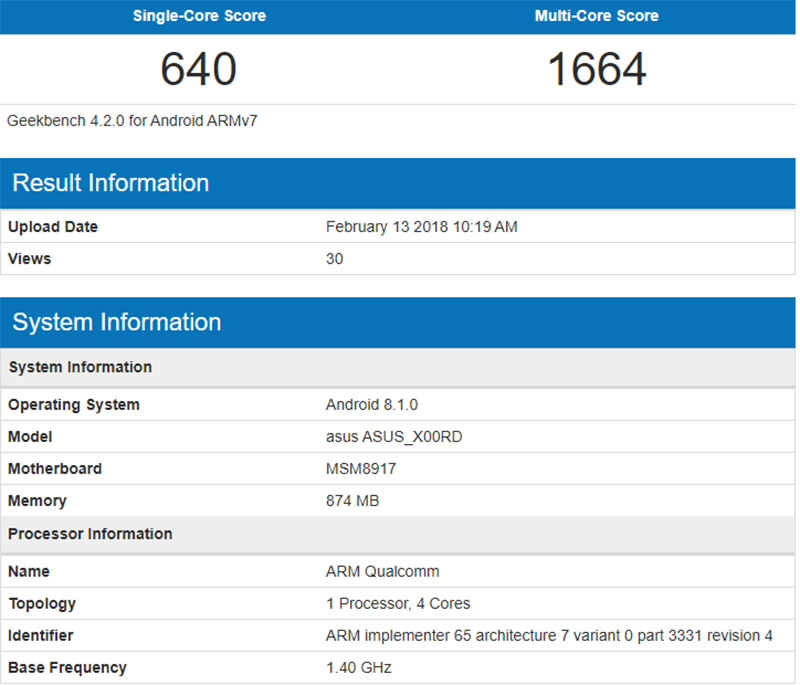
Task: Click the Geekbench 4.2.0 for Android ARMv7 text
Action: pyautogui.click(x=132, y=121)
